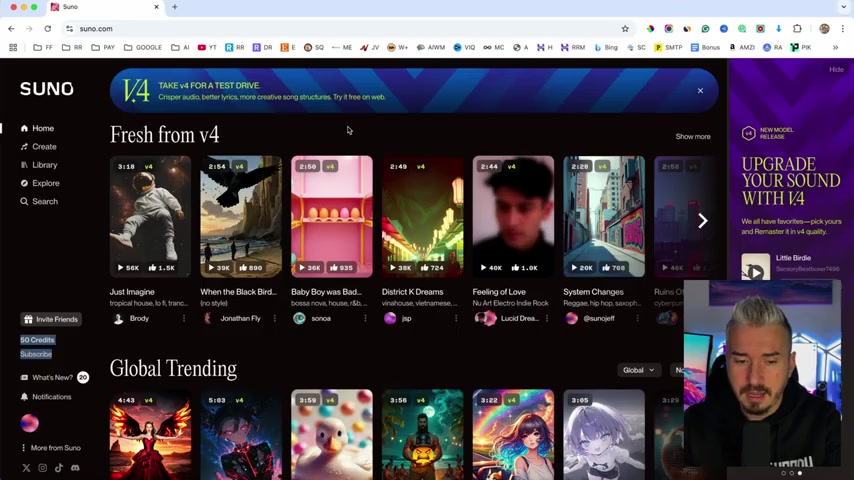Expand More from Suno menu

[x=51, y=448]
